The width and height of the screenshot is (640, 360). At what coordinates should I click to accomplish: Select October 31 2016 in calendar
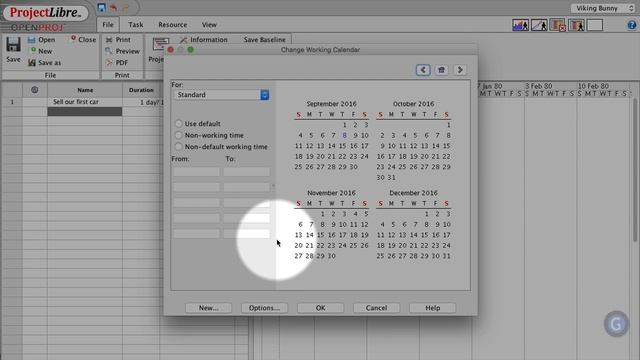coord(392,177)
